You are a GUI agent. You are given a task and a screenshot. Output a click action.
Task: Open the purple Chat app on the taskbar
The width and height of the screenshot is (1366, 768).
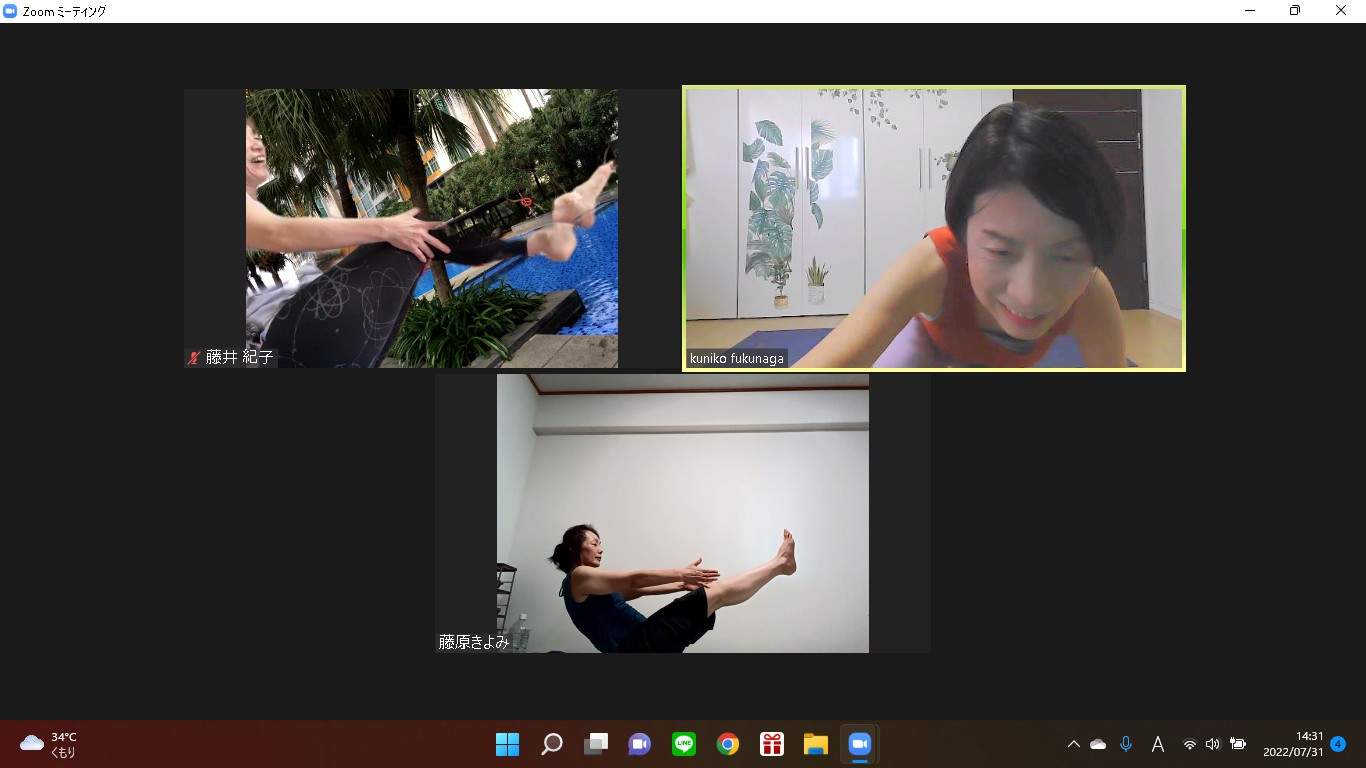(x=640, y=744)
